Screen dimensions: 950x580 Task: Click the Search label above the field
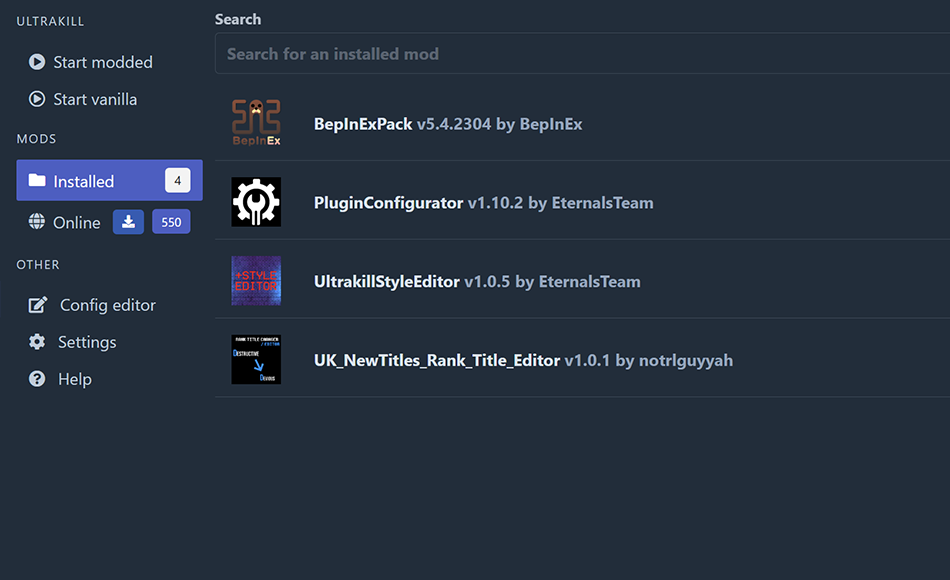(238, 19)
